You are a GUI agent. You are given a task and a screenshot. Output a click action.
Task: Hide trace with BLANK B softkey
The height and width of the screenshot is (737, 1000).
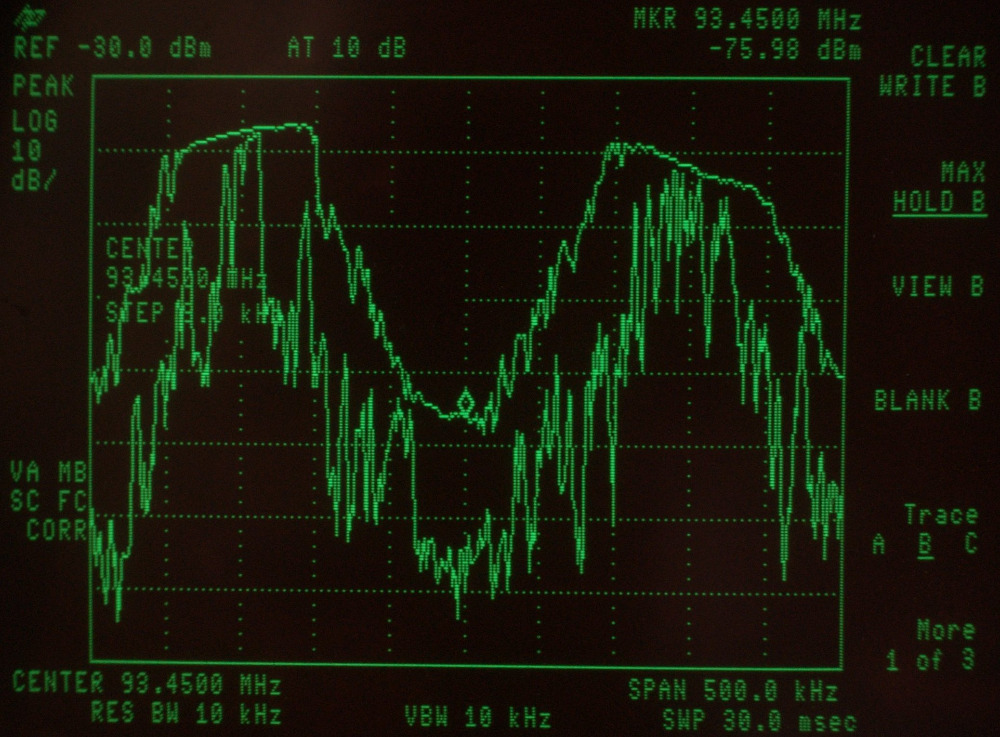pos(927,400)
